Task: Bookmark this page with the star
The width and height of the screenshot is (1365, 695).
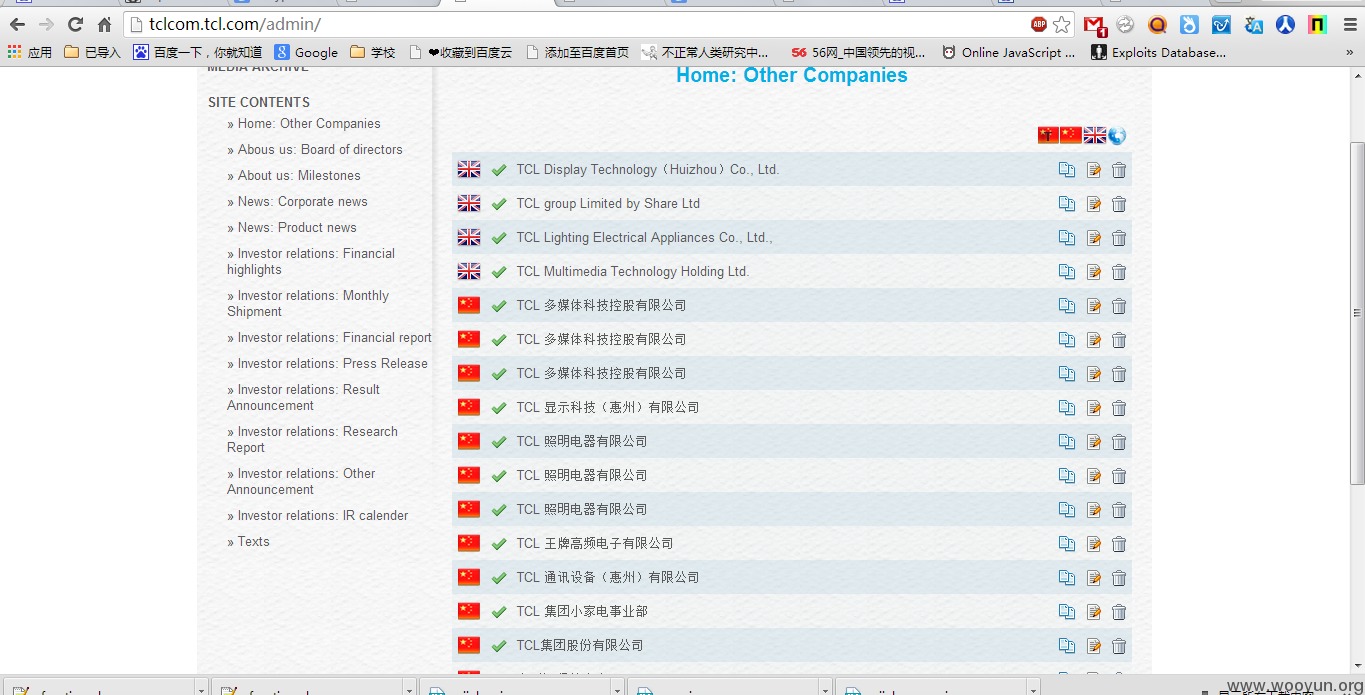Action: pyautogui.click(x=1062, y=24)
